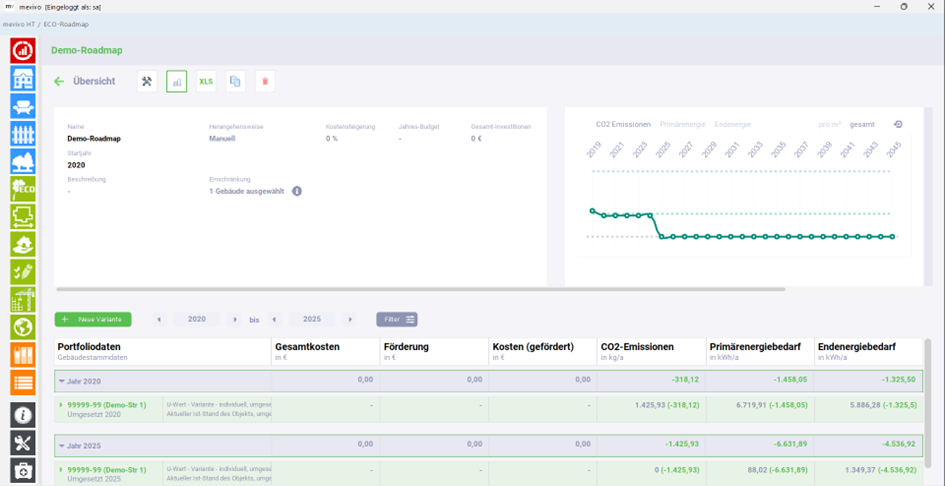
Task: Delete roadmap with red trash icon
Action: (265, 81)
